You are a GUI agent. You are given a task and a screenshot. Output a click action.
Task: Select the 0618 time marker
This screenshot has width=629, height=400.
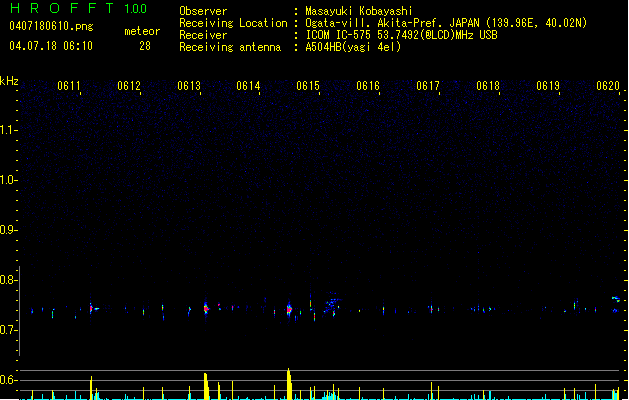pyautogui.click(x=488, y=86)
